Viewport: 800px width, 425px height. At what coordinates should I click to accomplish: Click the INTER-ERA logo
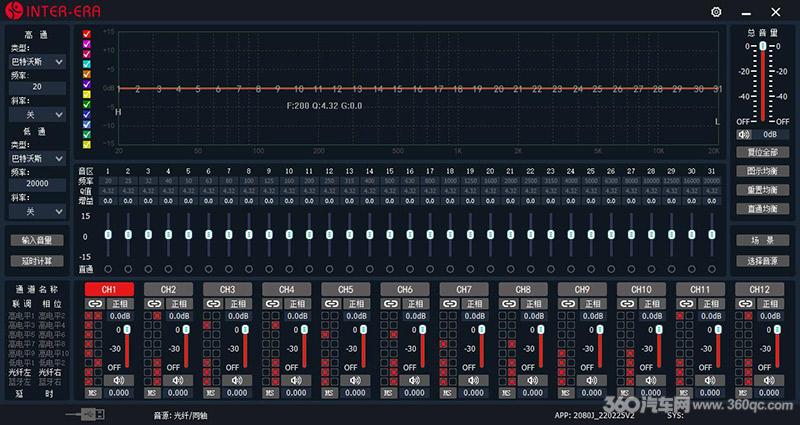(53, 11)
